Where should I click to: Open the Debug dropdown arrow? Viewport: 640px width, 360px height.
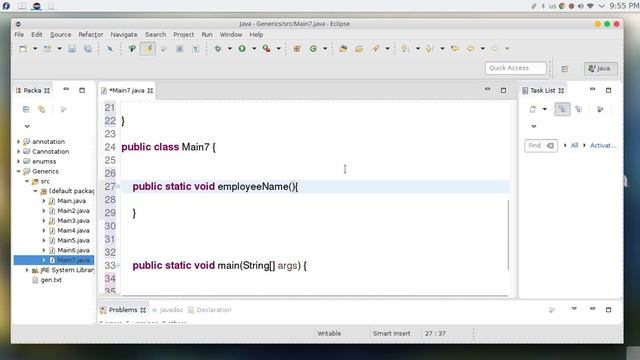[x=229, y=49]
